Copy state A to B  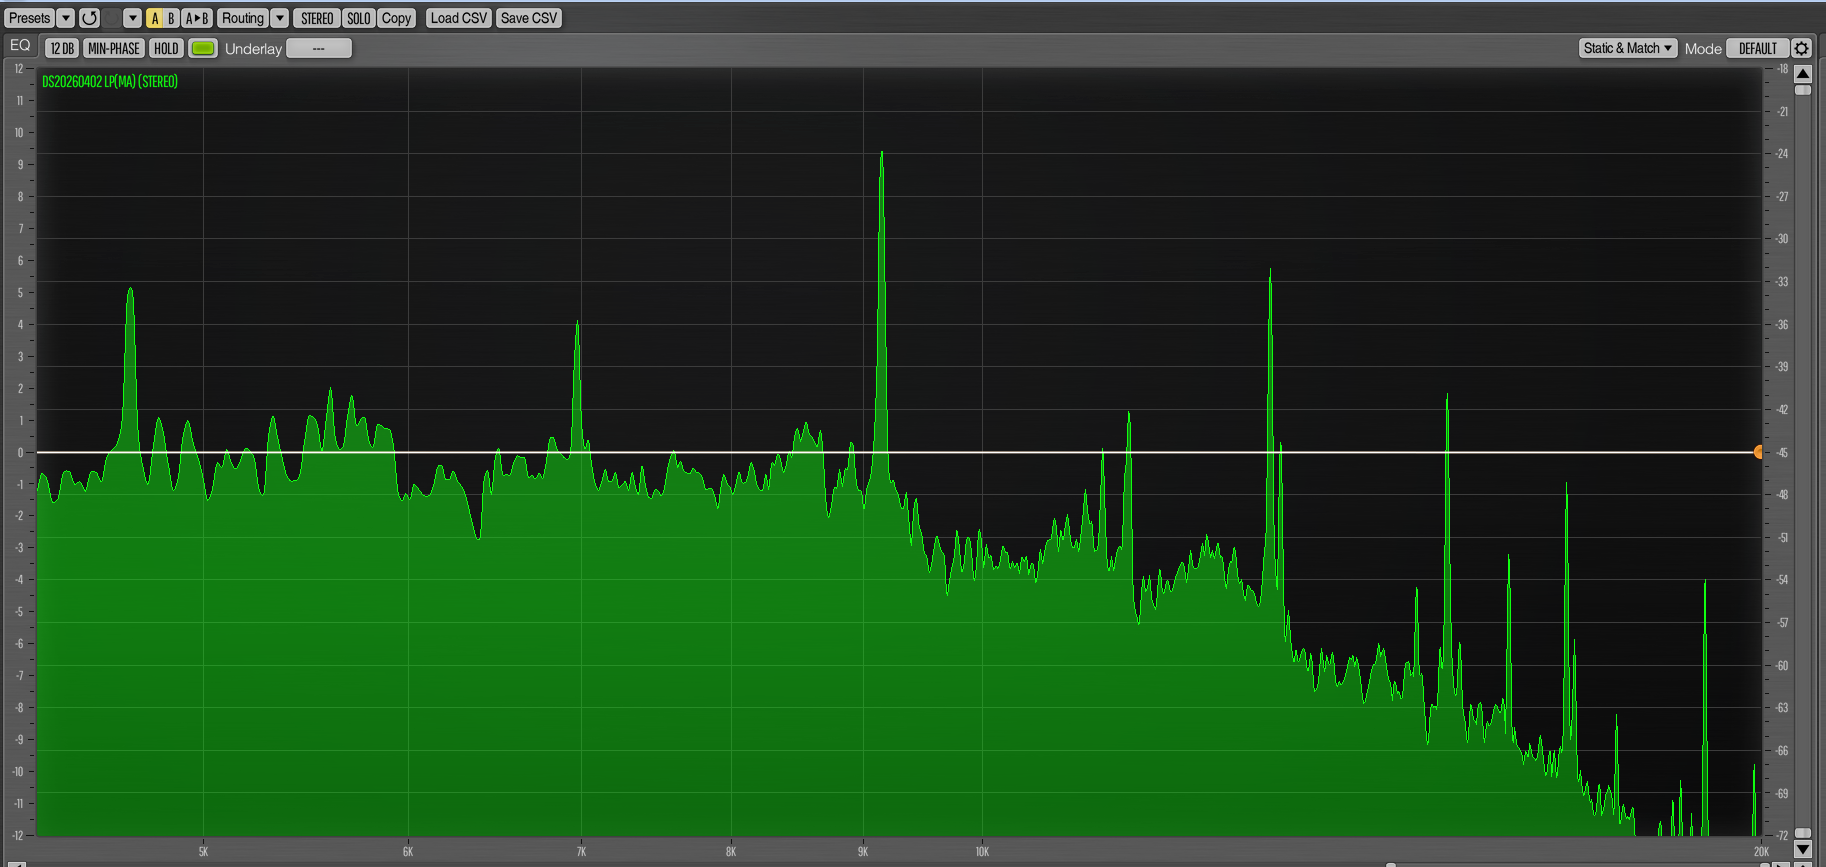click(197, 18)
